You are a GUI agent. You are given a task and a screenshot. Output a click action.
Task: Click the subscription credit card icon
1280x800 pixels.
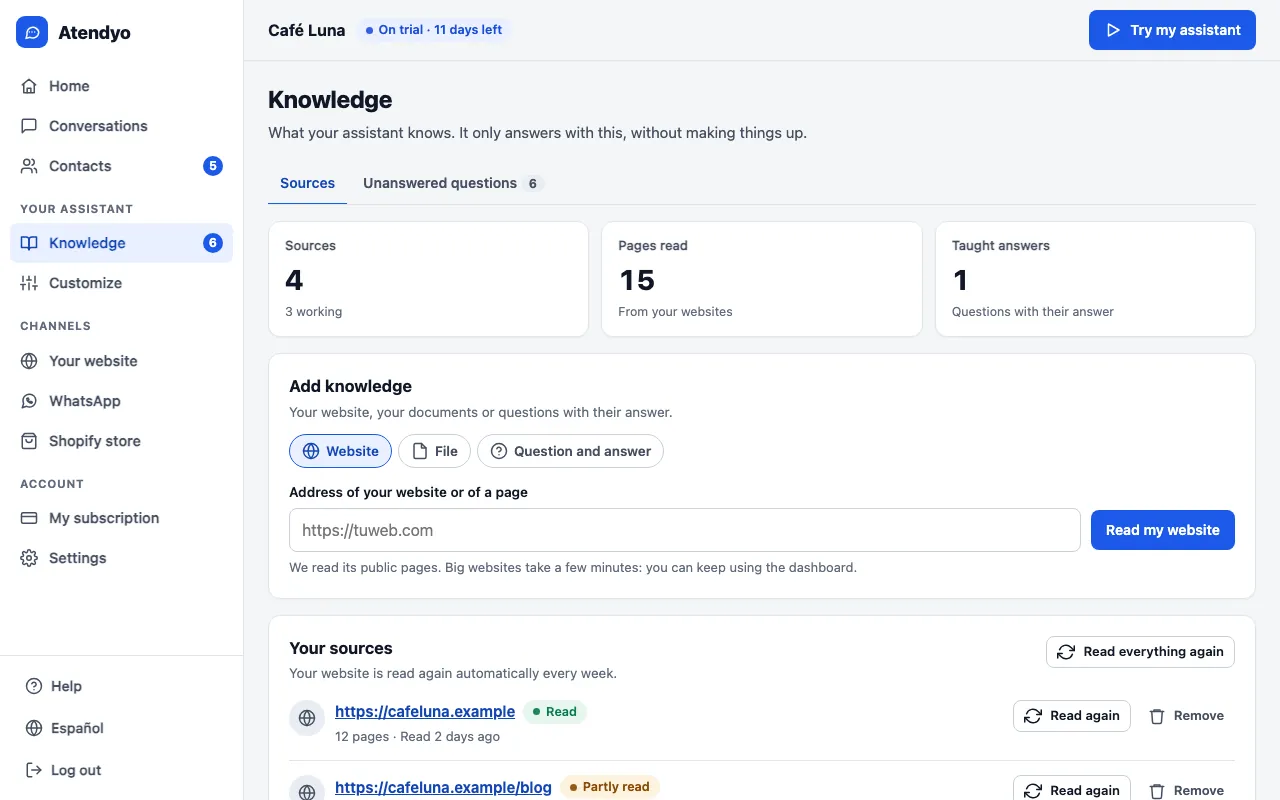click(29, 518)
